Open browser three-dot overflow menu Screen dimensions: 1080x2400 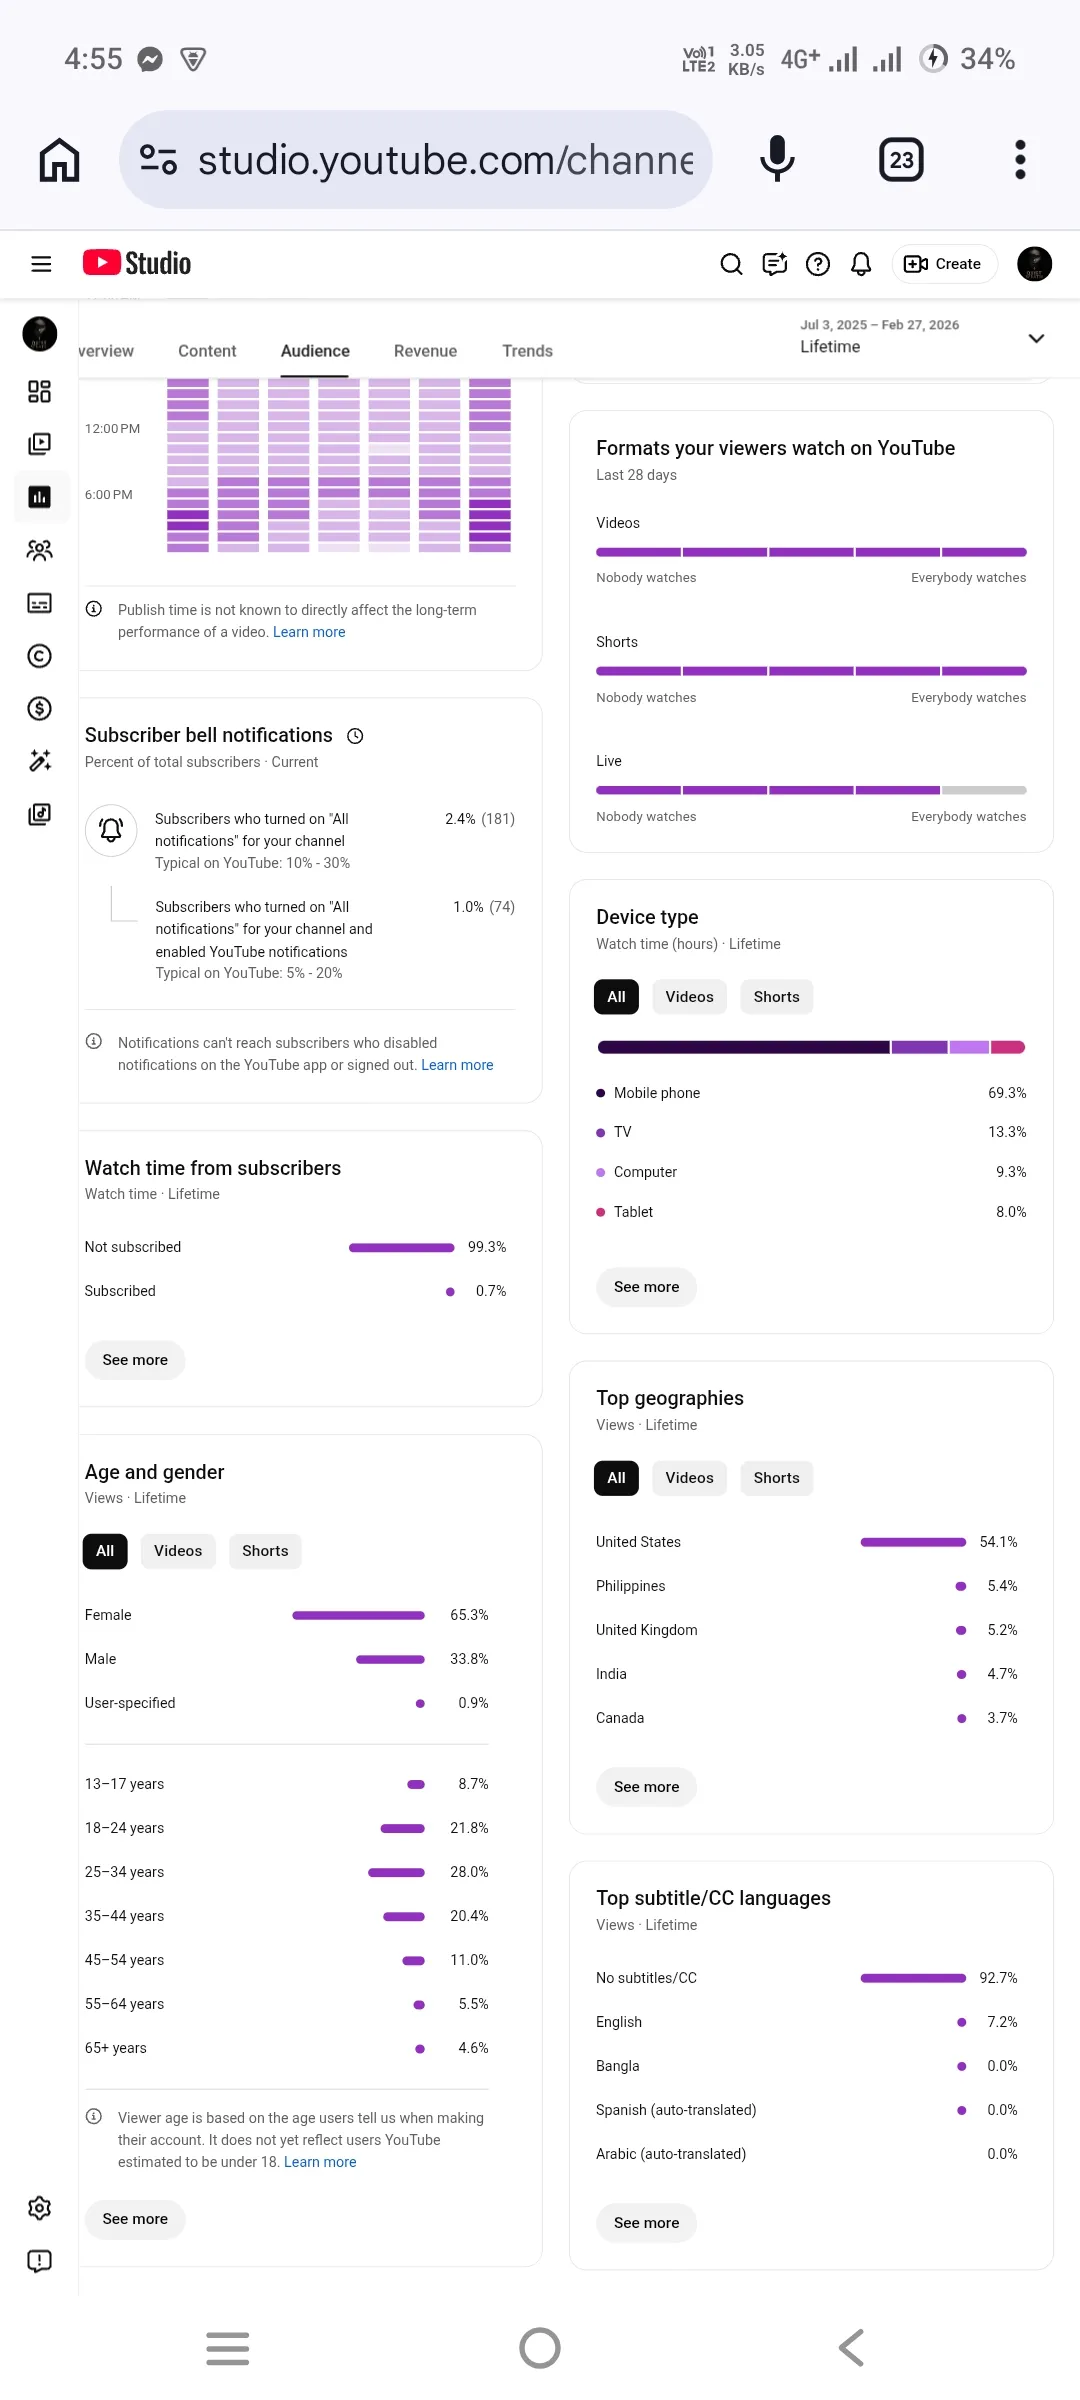tap(1020, 160)
